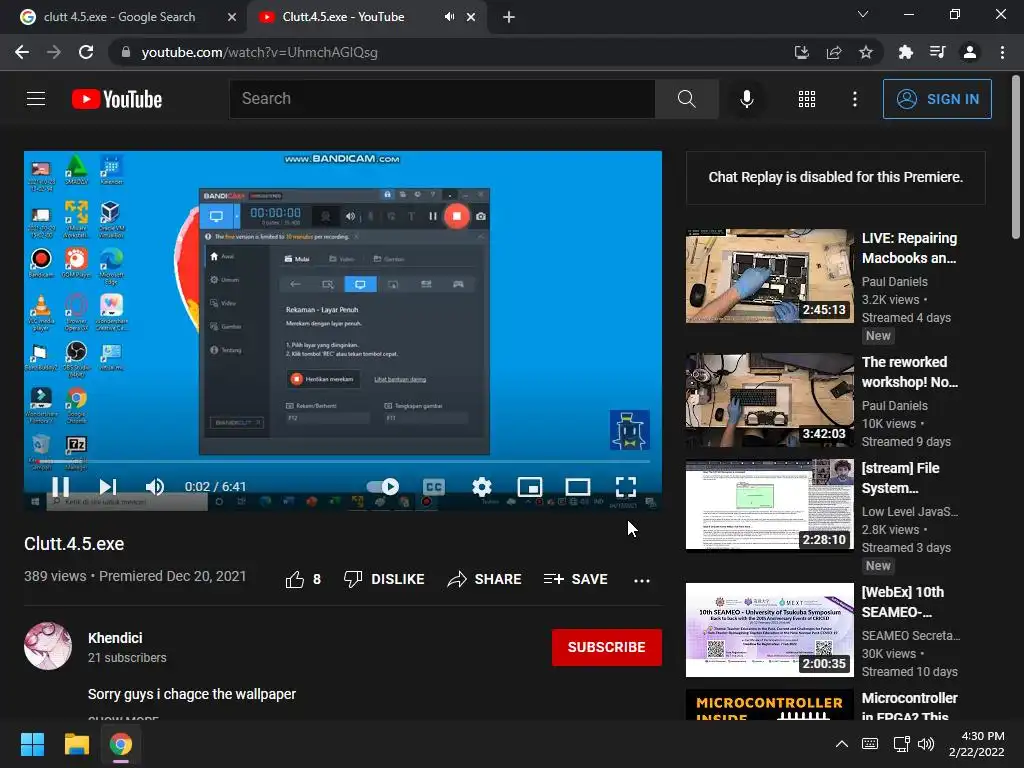The height and width of the screenshot is (768, 1024).
Task: Select the Clutt.4.5.exe YouTube tab
Action: pyautogui.click(x=343, y=17)
